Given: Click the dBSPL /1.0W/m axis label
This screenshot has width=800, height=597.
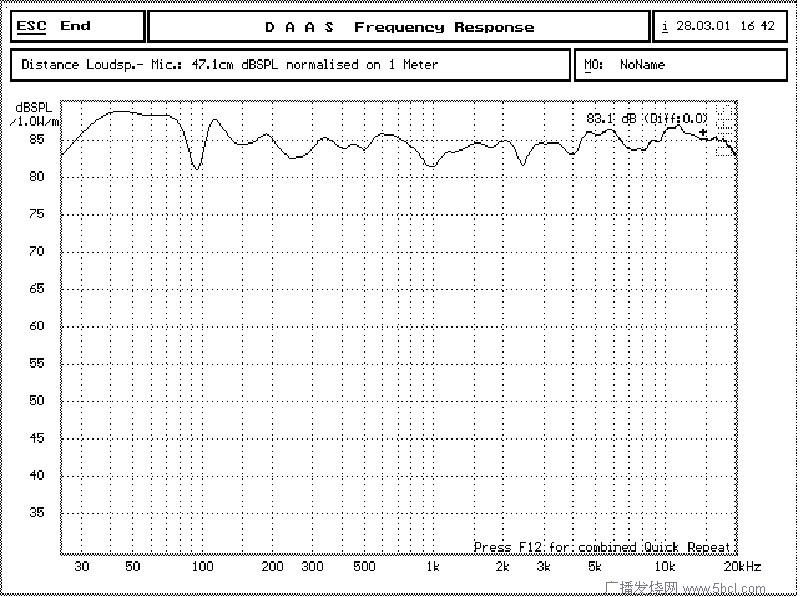Looking at the screenshot, I should [x=34, y=114].
